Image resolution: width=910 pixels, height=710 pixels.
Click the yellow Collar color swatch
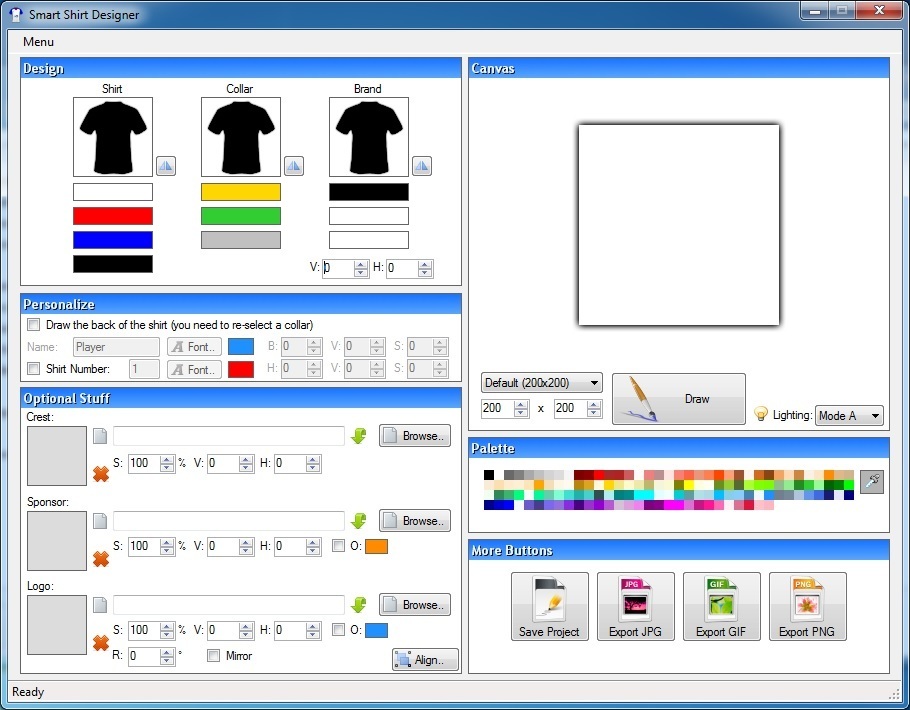tap(241, 192)
